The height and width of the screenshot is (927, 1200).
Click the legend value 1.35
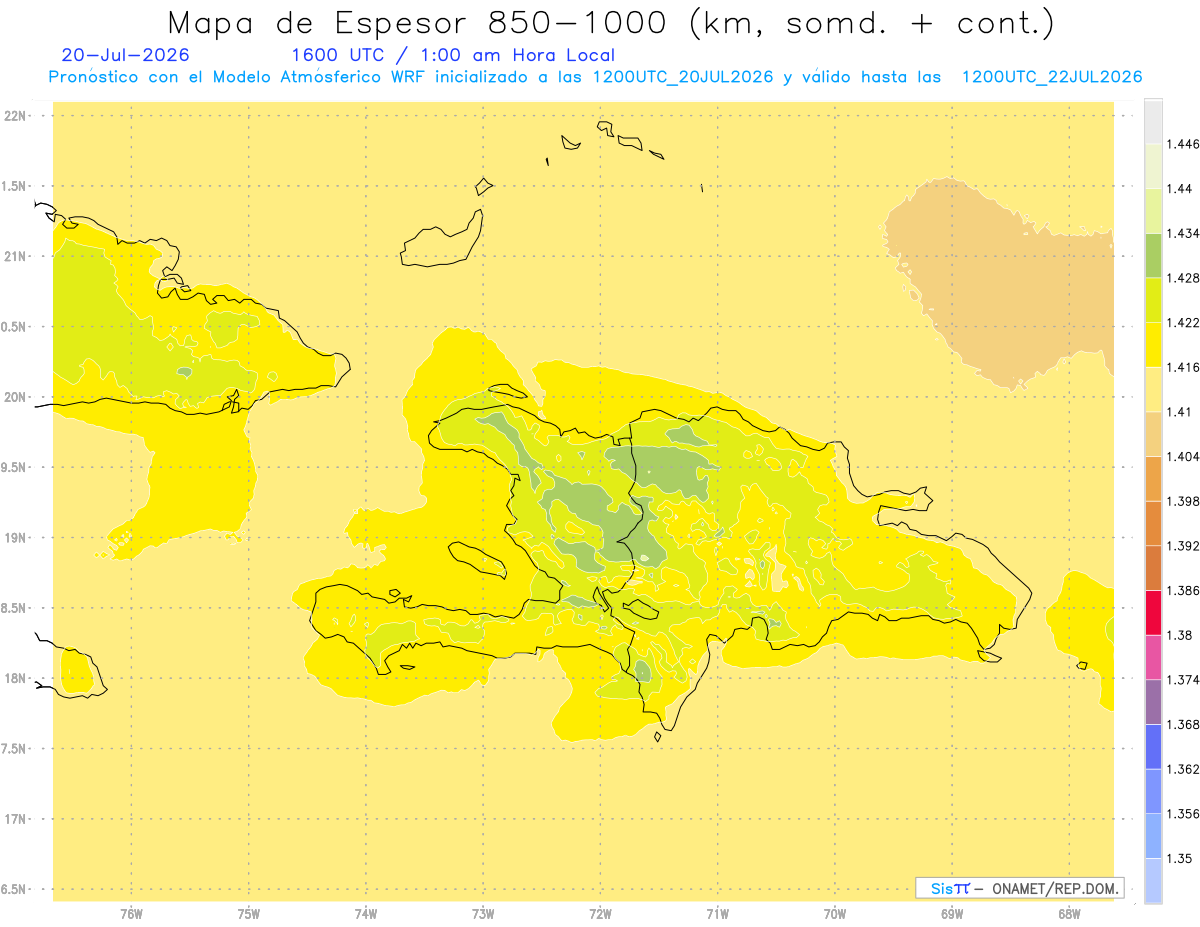coord(1180,858)
